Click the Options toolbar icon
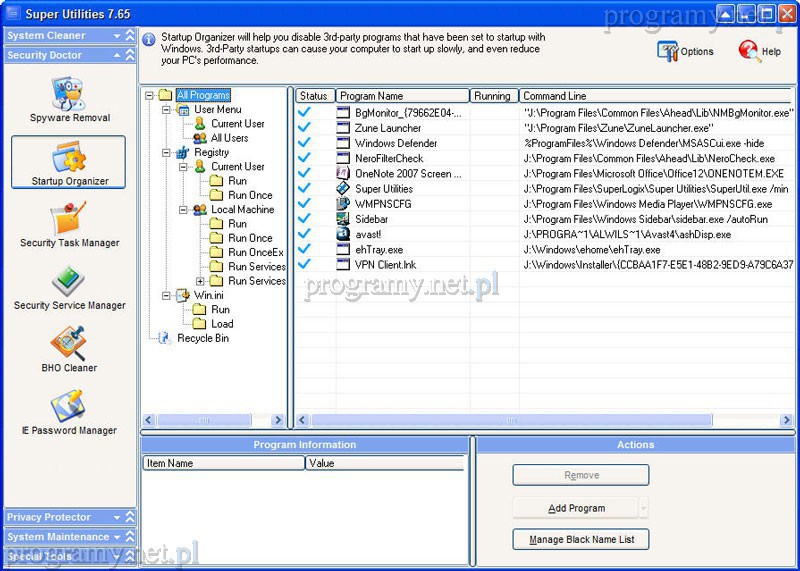This screenshot has height=571, width=800. (x=685, y=51)
